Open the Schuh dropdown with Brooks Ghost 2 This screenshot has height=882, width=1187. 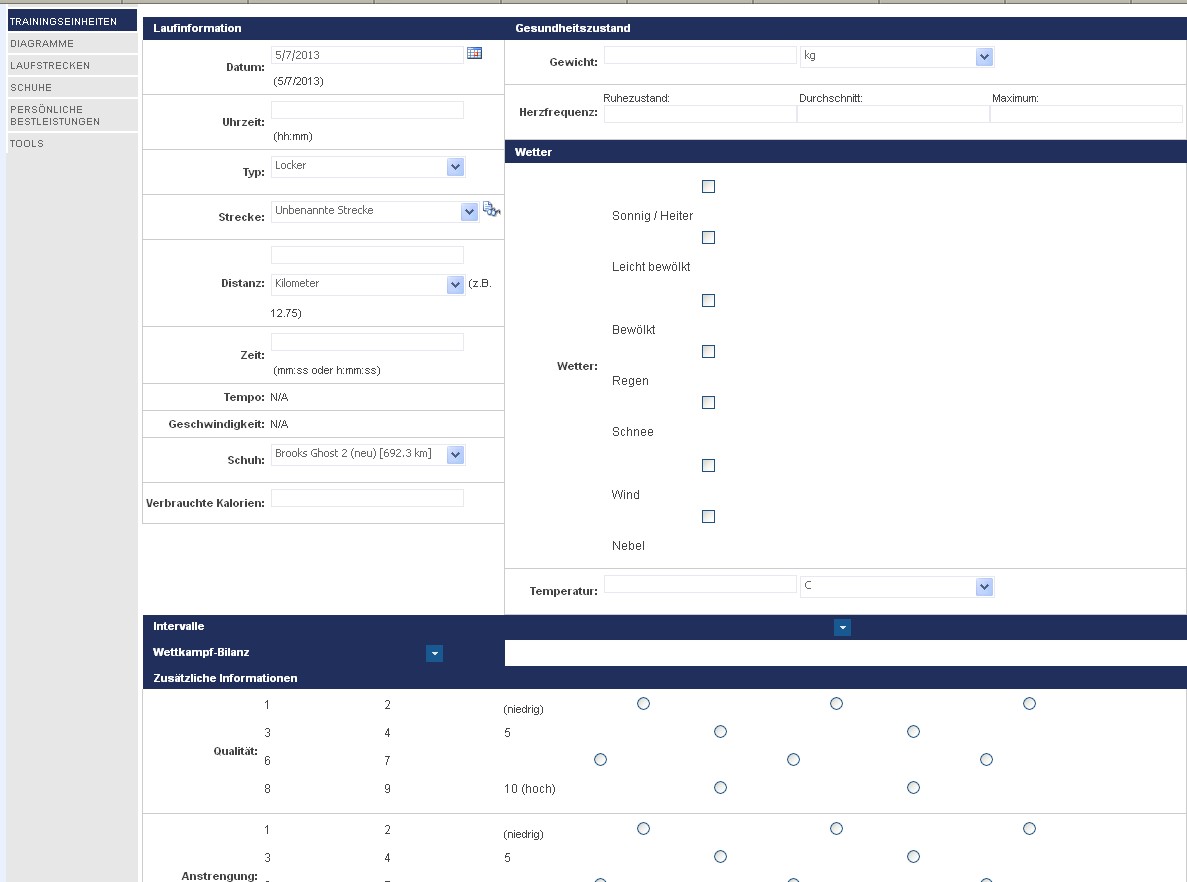coord(455,455)
